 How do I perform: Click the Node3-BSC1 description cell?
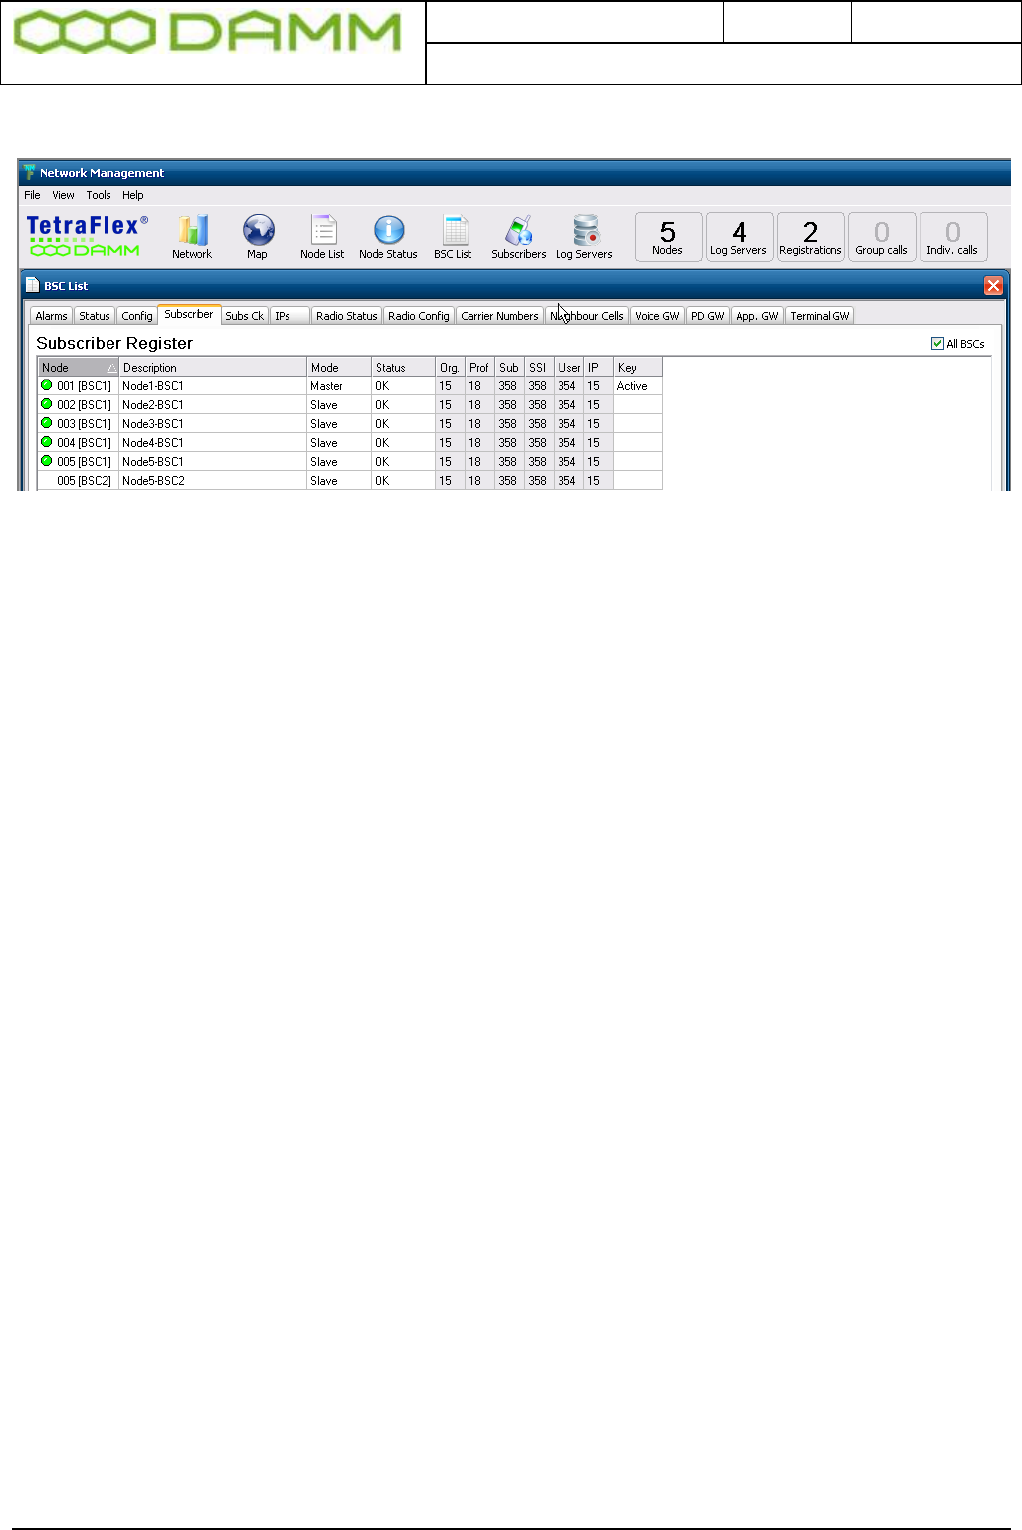click(x=212, y=424)
